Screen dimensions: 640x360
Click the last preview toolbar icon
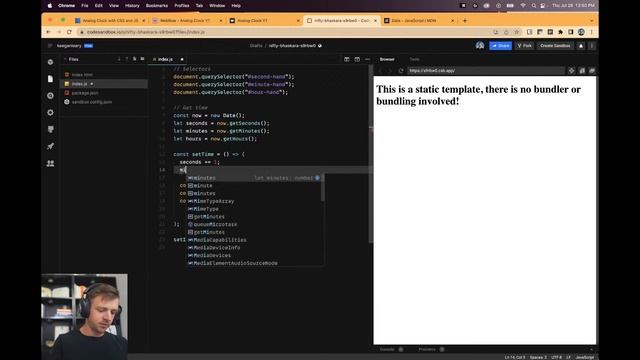(592, 71)
